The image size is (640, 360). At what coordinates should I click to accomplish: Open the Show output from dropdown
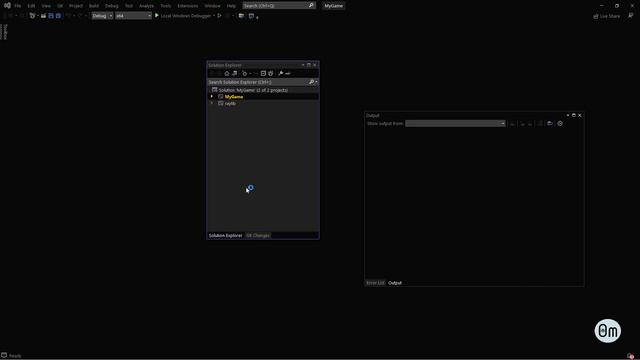point(455,123)
